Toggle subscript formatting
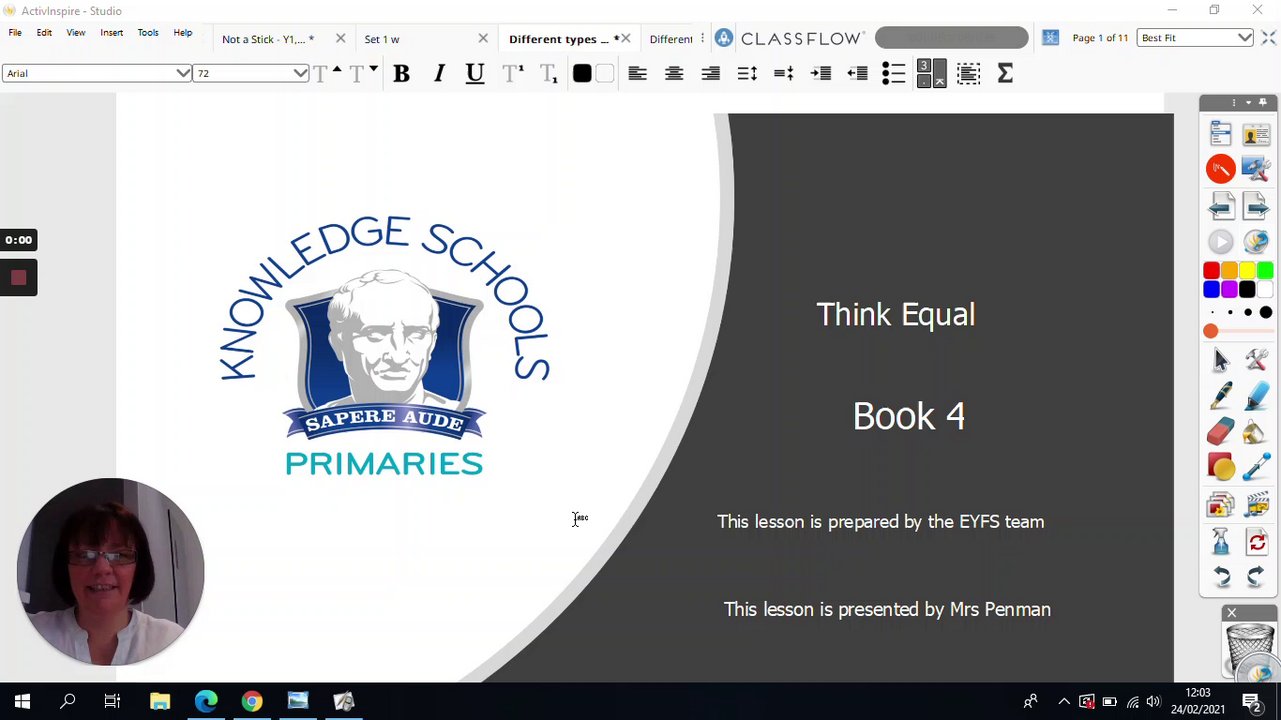1281x720 pixels. coord(548,74)
